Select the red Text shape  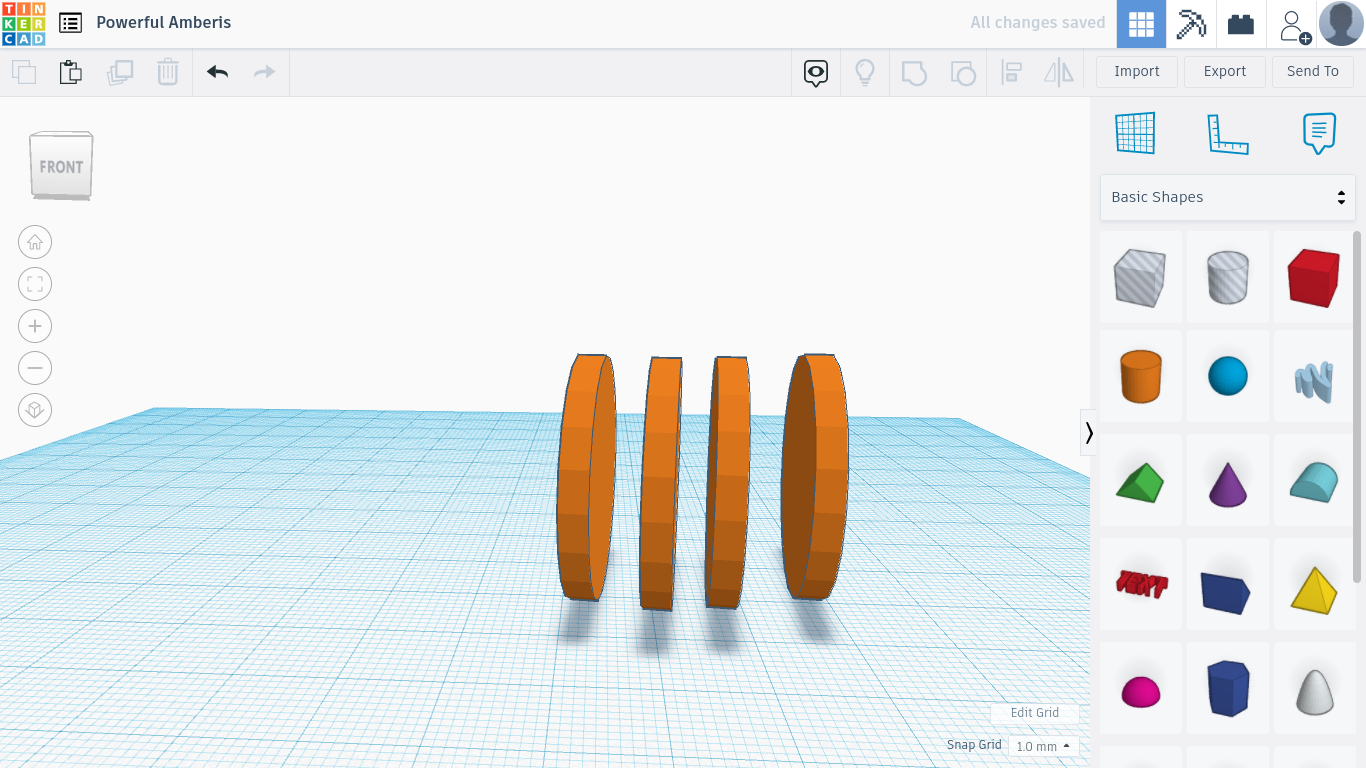[1141, 583]
